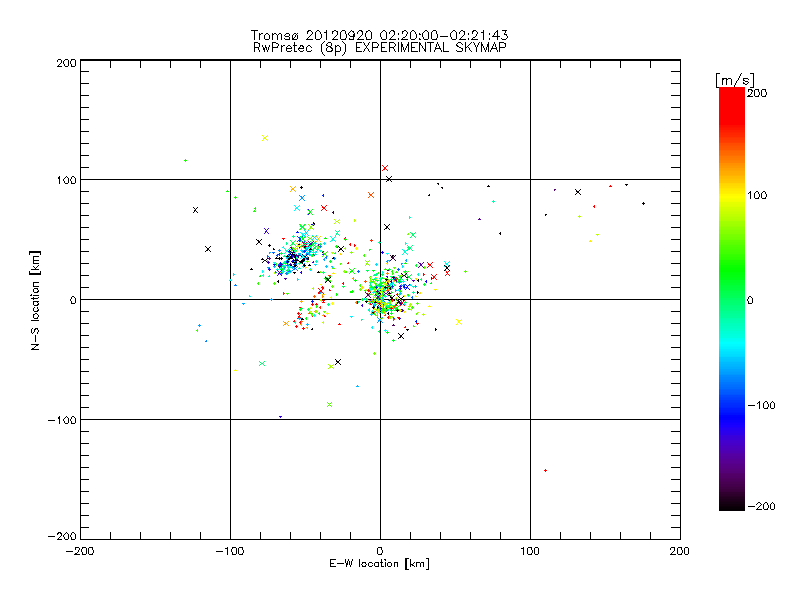Click the x-axis tick label '-100'

click(x=230, y=551)
